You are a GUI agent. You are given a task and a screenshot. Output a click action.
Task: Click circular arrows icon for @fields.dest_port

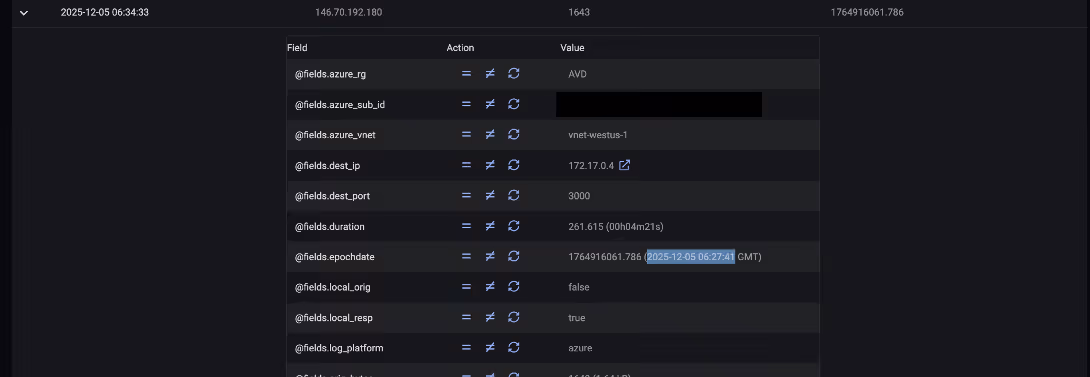click(x=514, y=196)
